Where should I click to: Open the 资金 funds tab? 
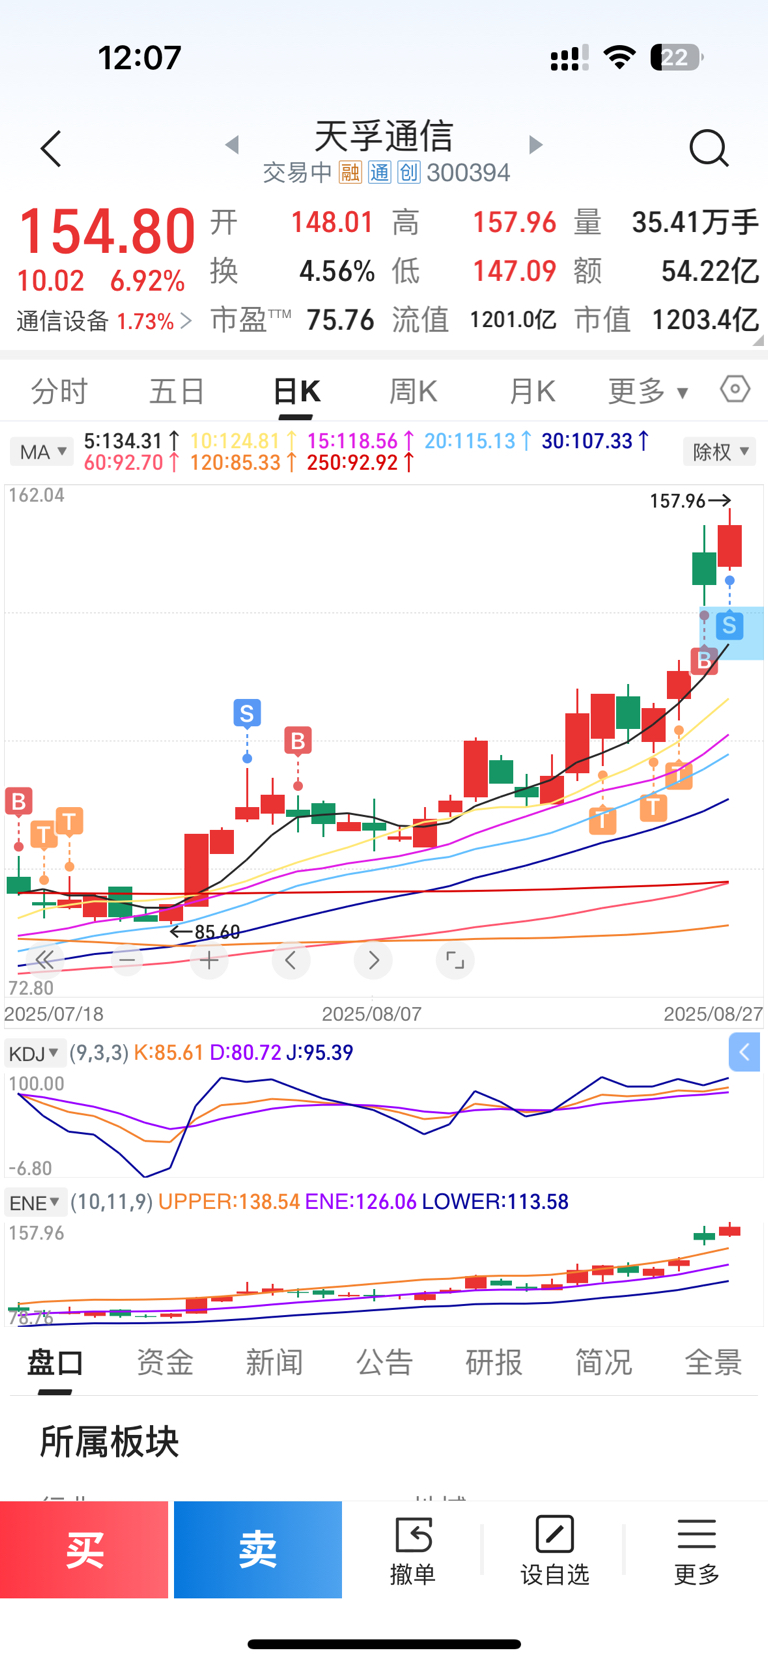pyautogui.click(x=165, y=1362)
